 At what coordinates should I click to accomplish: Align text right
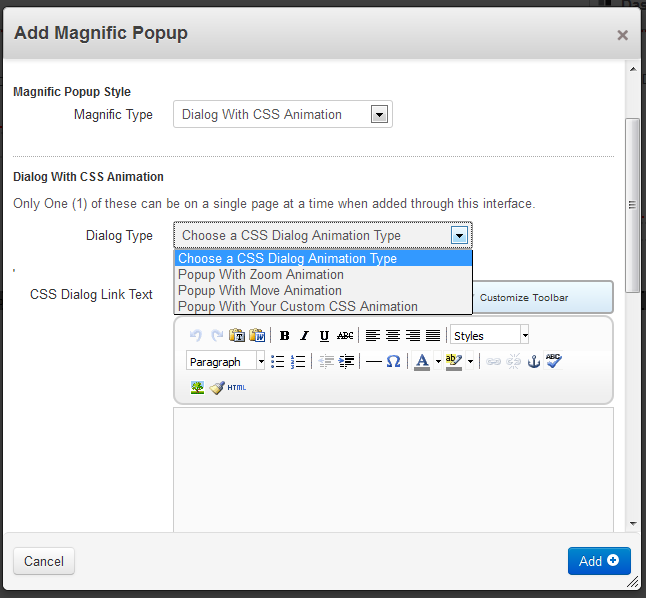pos(413,336)
